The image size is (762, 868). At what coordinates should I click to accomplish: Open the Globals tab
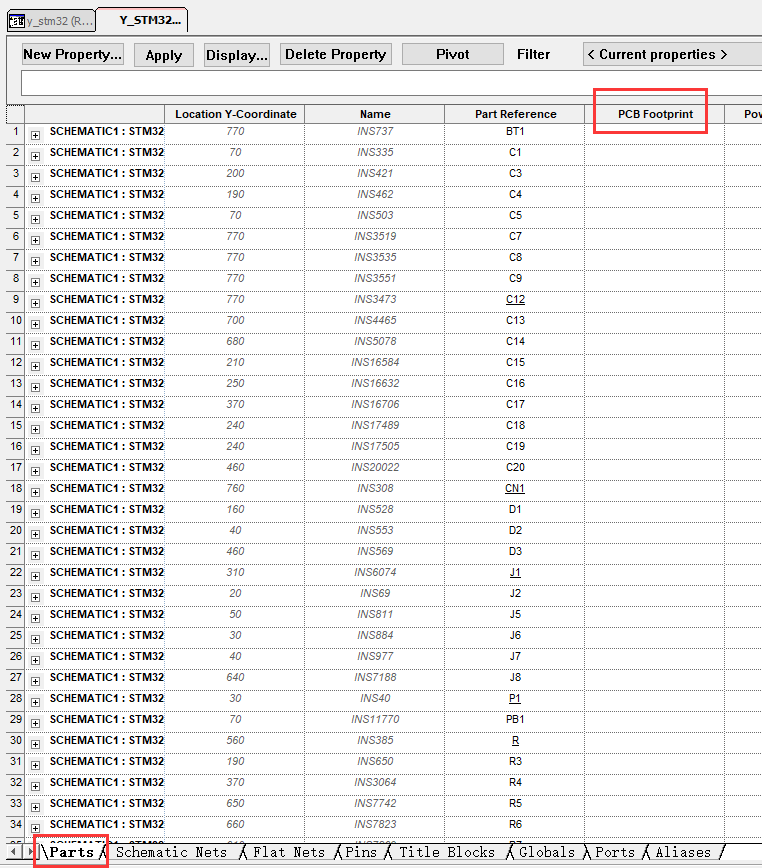point(547,852)
